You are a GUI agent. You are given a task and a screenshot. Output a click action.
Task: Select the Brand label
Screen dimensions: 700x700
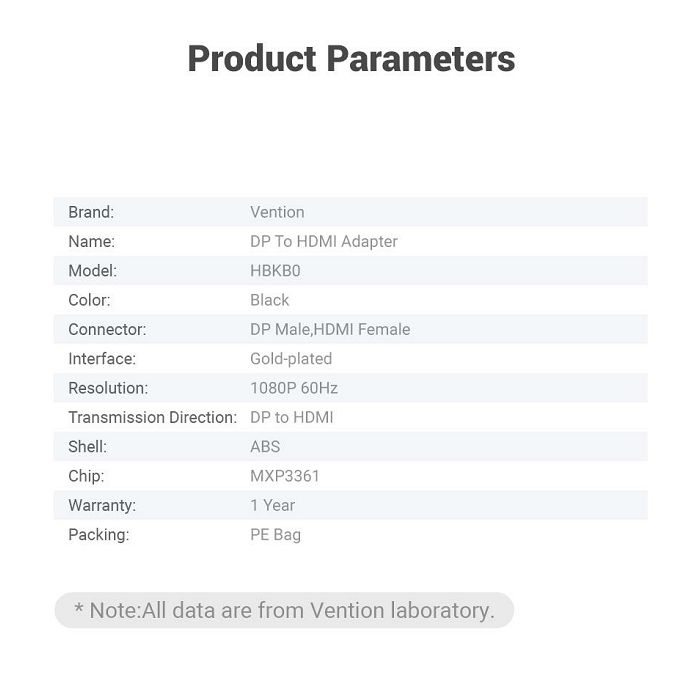(91, 212)
